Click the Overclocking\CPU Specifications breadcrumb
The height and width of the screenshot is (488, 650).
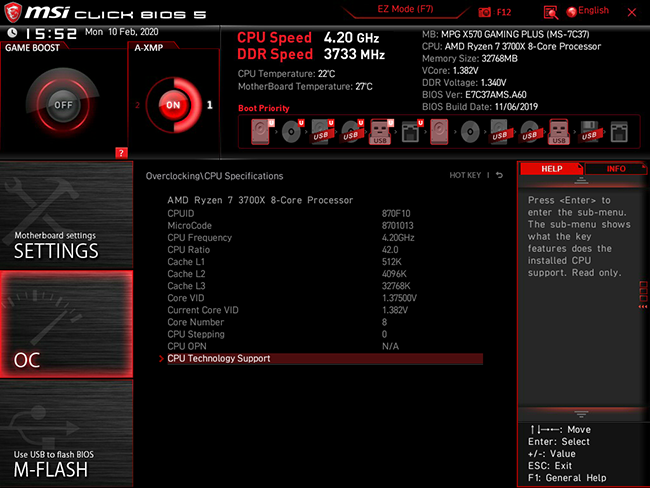click(214, 176)
